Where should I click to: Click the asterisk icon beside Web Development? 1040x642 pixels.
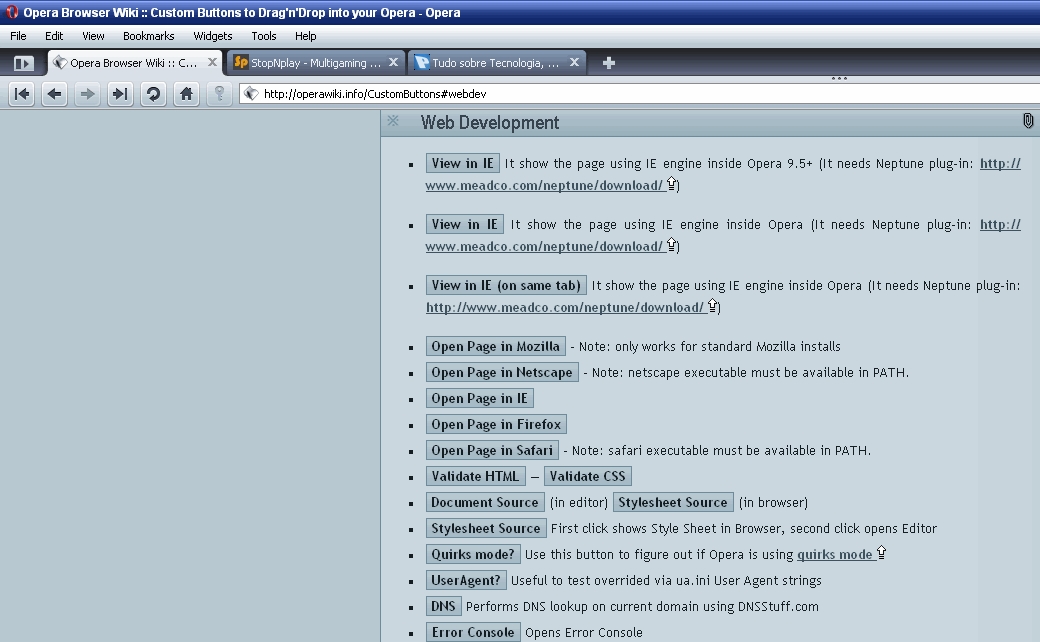(x=393, y=121)
